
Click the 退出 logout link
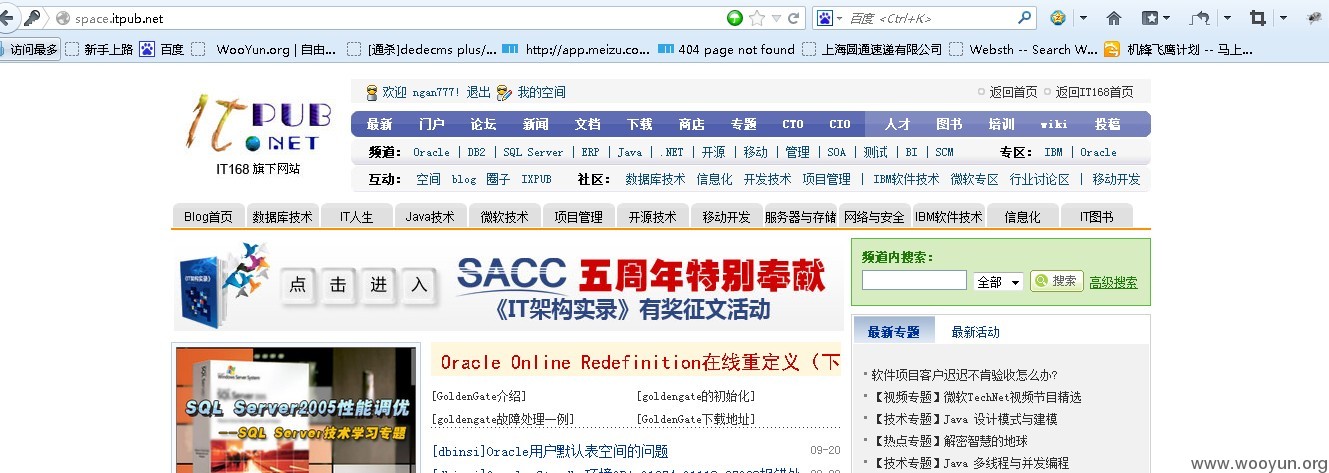pyautogui.click(x=479, y=92)
